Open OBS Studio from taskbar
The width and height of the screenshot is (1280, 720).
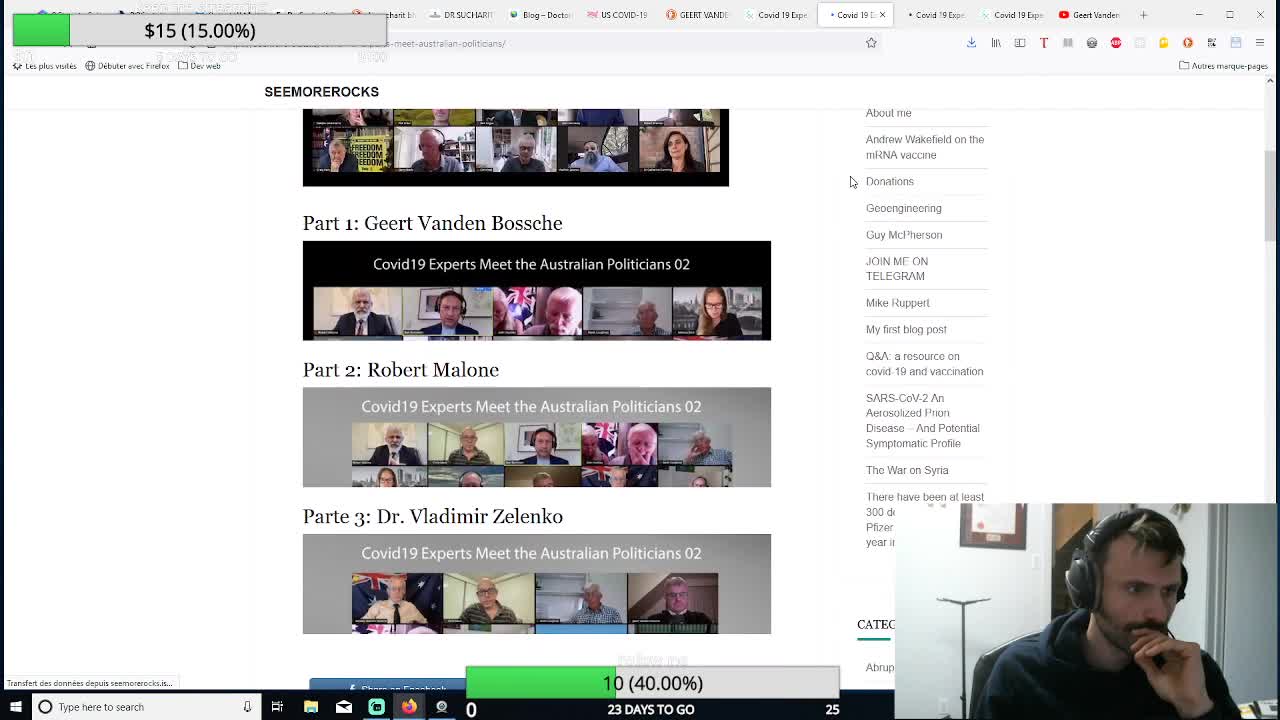441,707
